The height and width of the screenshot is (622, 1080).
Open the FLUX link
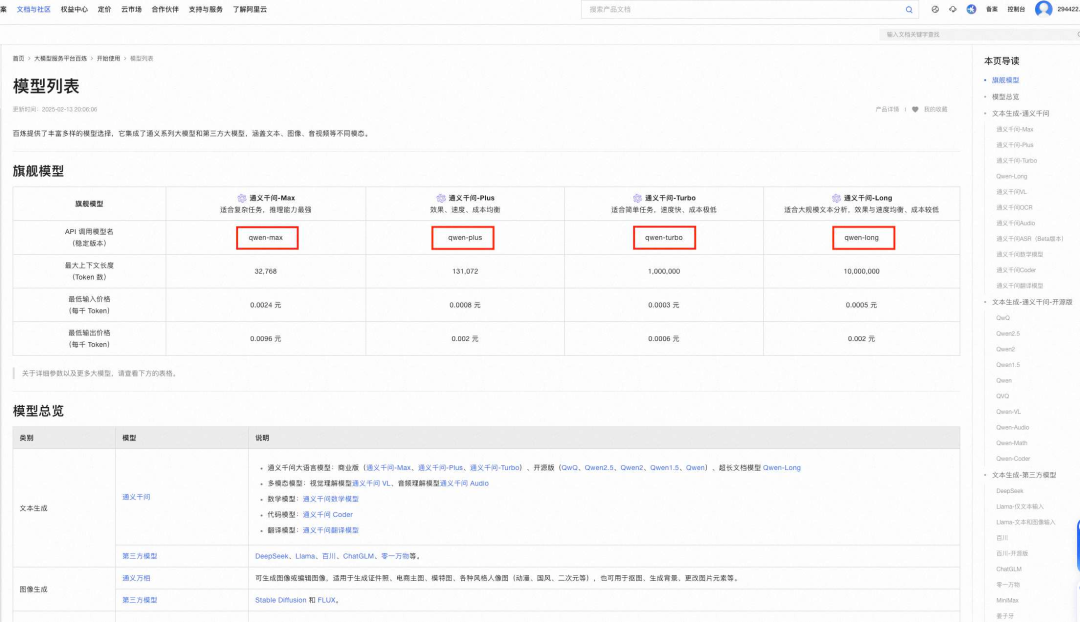click(x=326, y=600)
